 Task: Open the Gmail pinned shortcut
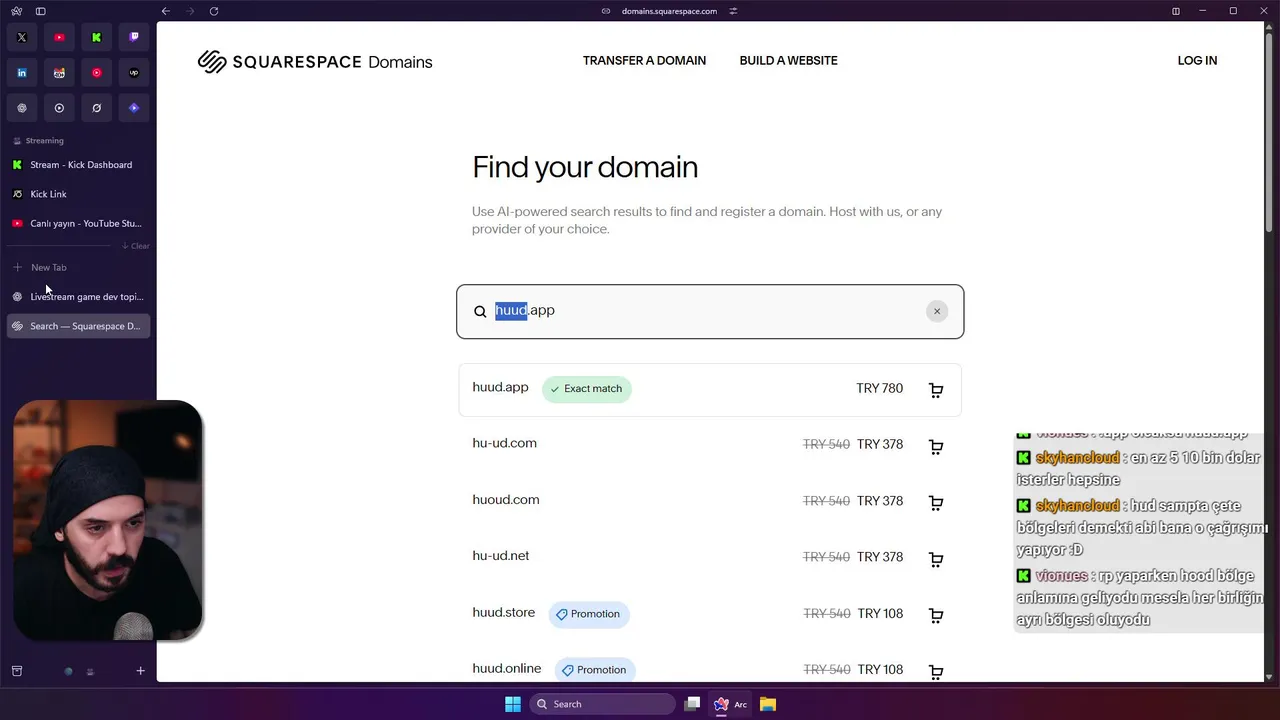59,73
